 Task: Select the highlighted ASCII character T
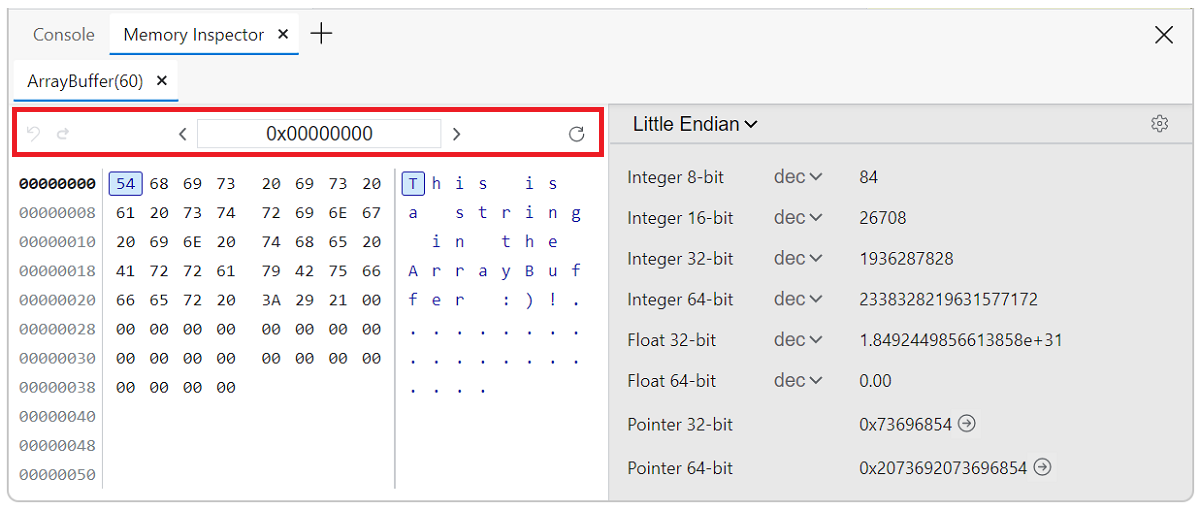413,184
